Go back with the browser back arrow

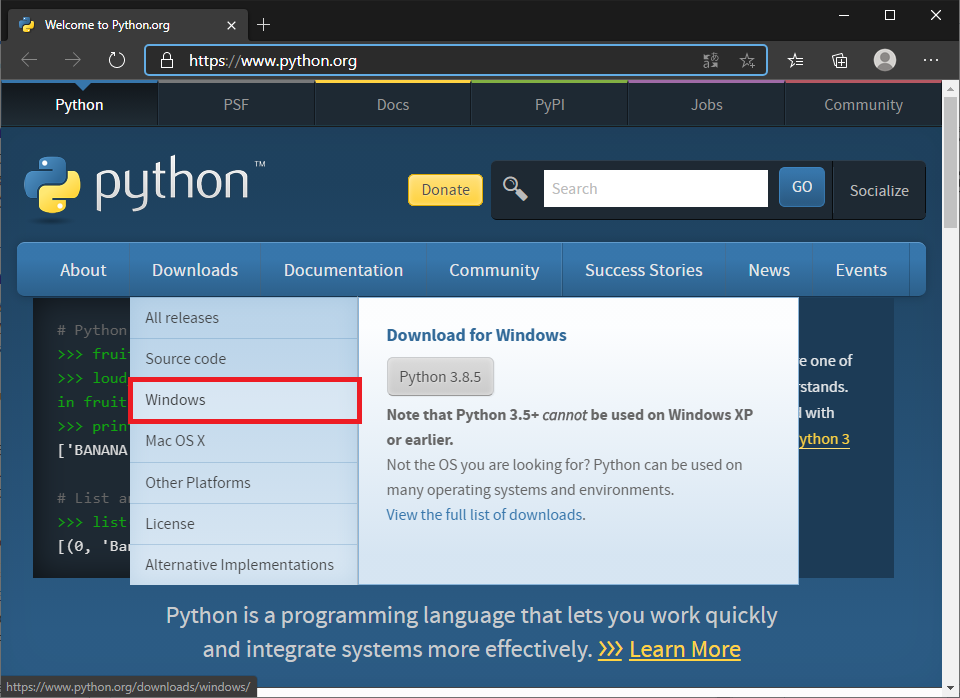pyautogui.click(x=29, y=60)
